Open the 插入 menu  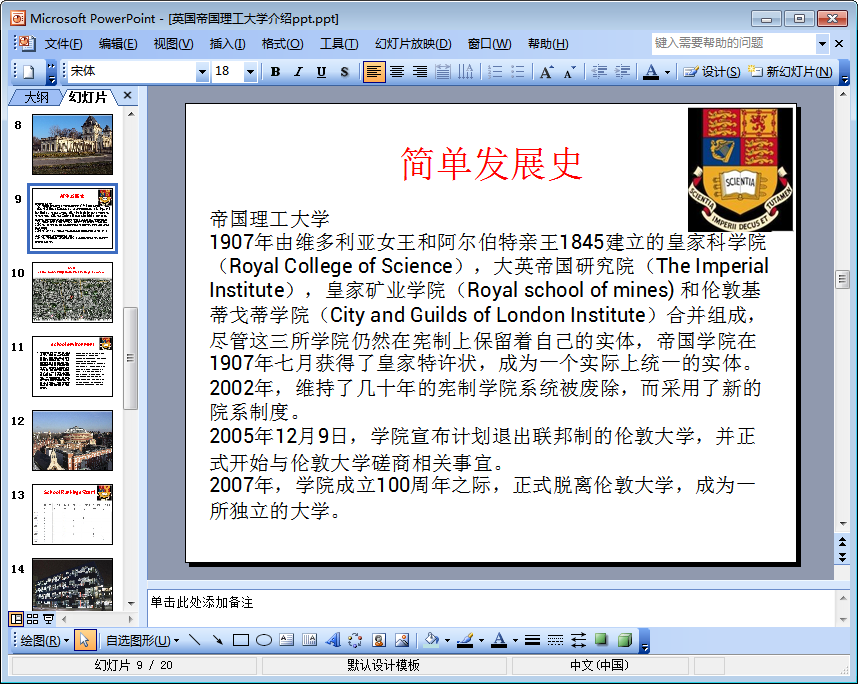point(227,44)
